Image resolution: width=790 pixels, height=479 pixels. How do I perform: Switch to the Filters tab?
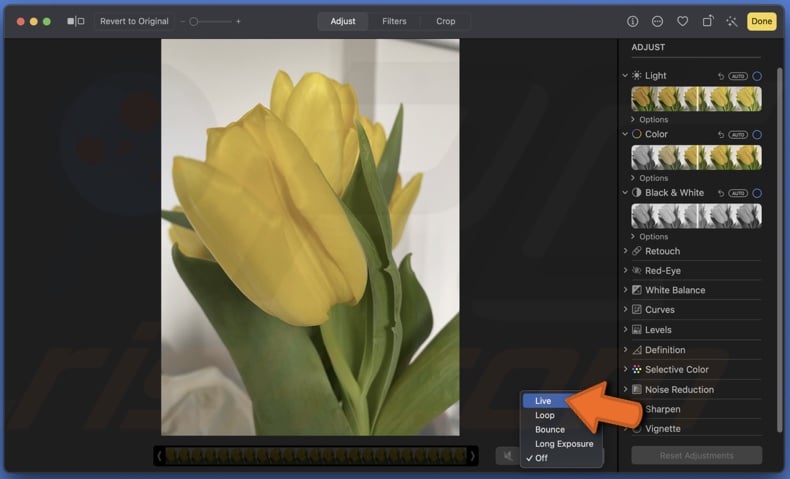point(394,21)
